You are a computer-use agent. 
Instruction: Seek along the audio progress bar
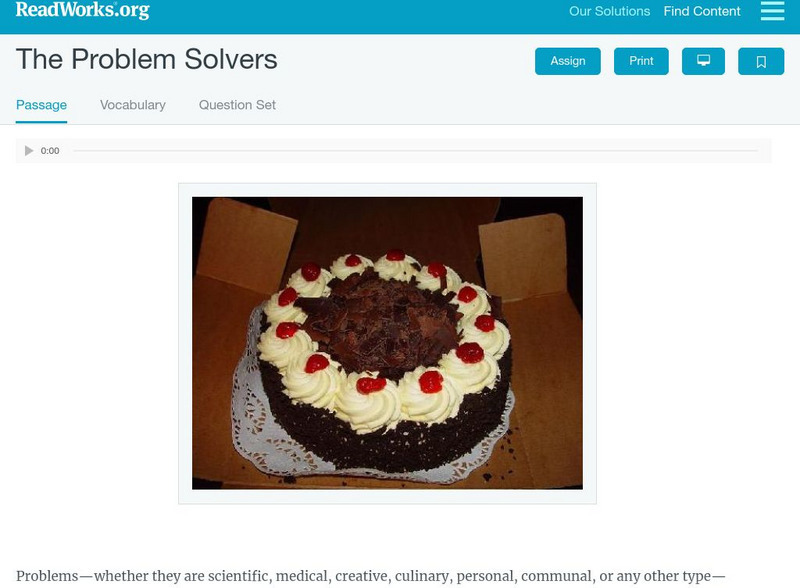point(415,151)
